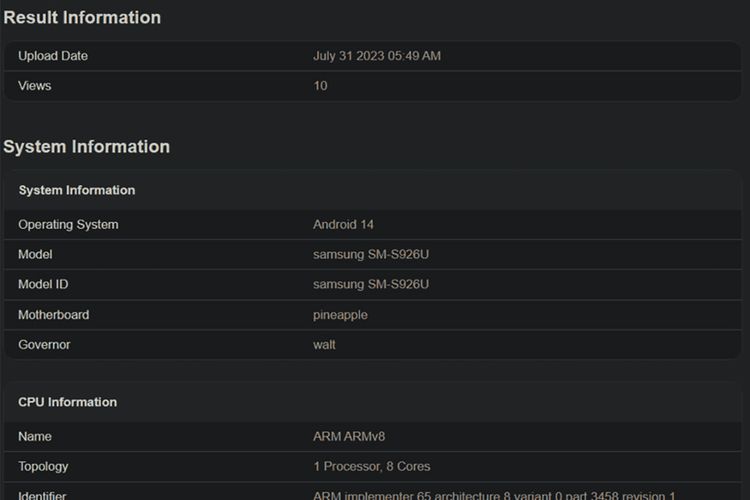
Task: Click the CPU Information table header
Action: click(68, 402)
